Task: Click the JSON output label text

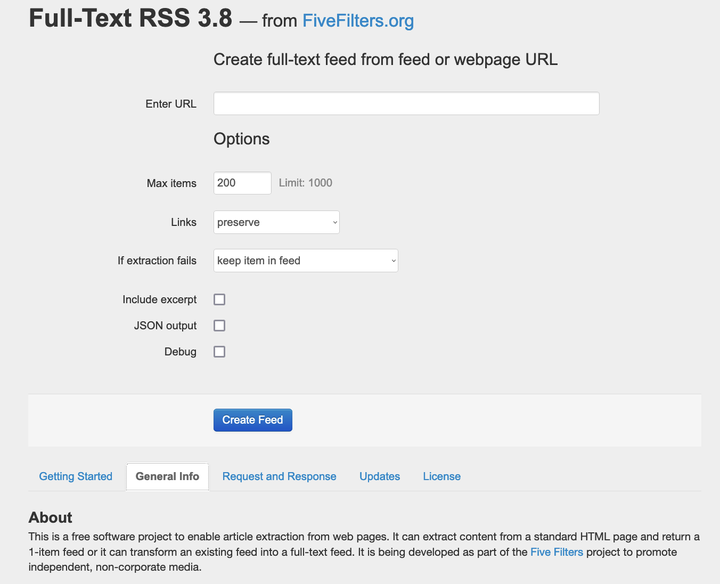Action: (165, 325)
